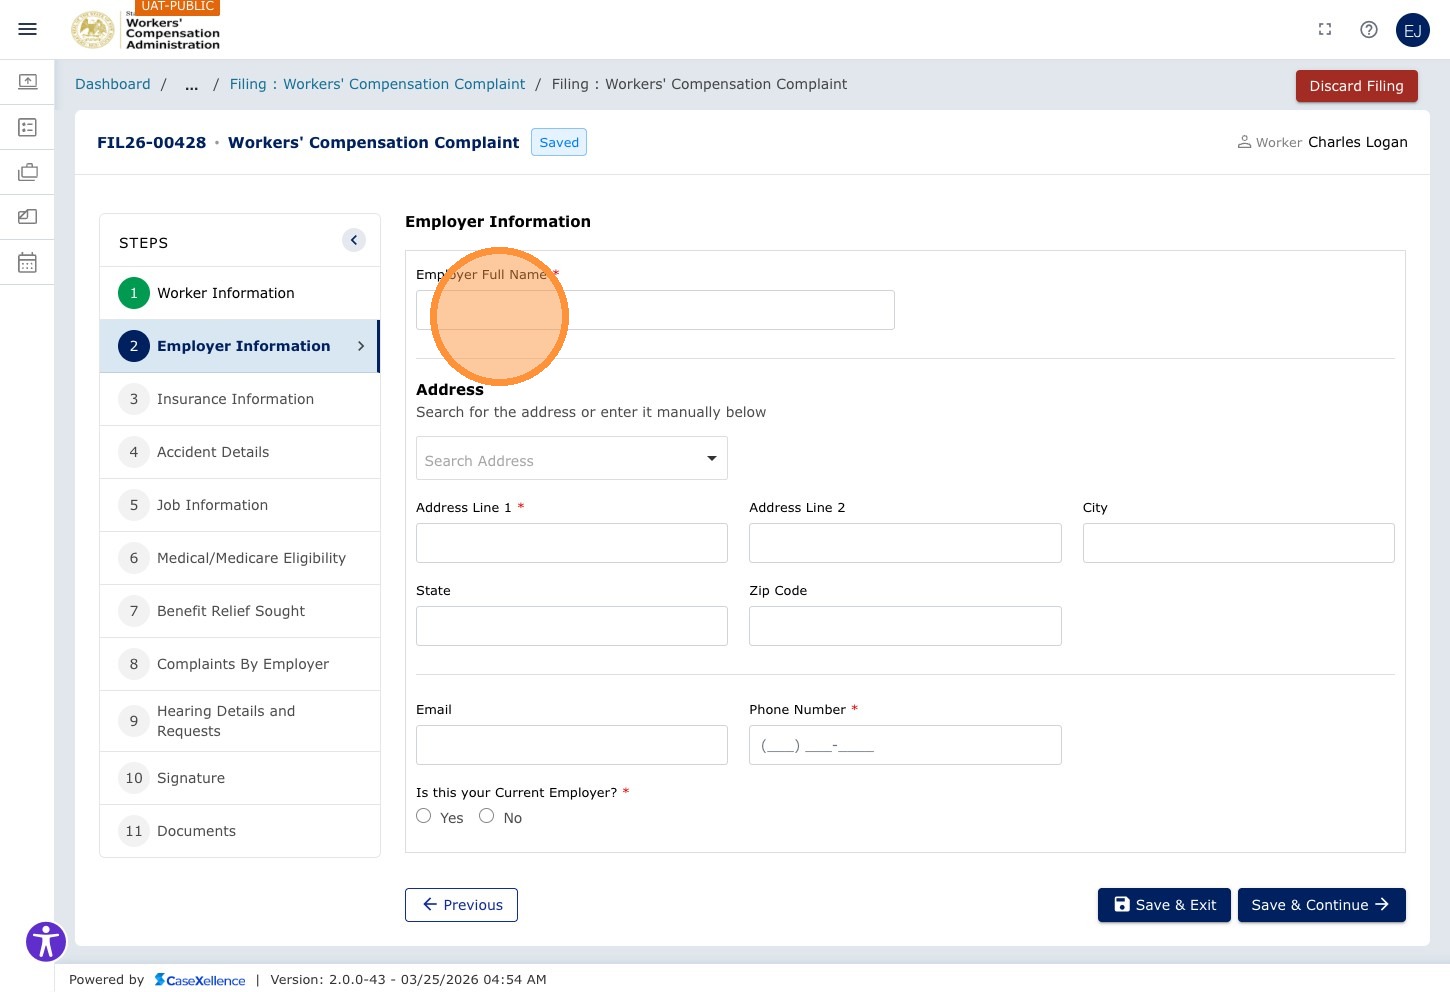Focus the Address Line 2 field
The width and height of the screenshot is (1450, 992).
[x=905, y=543]
